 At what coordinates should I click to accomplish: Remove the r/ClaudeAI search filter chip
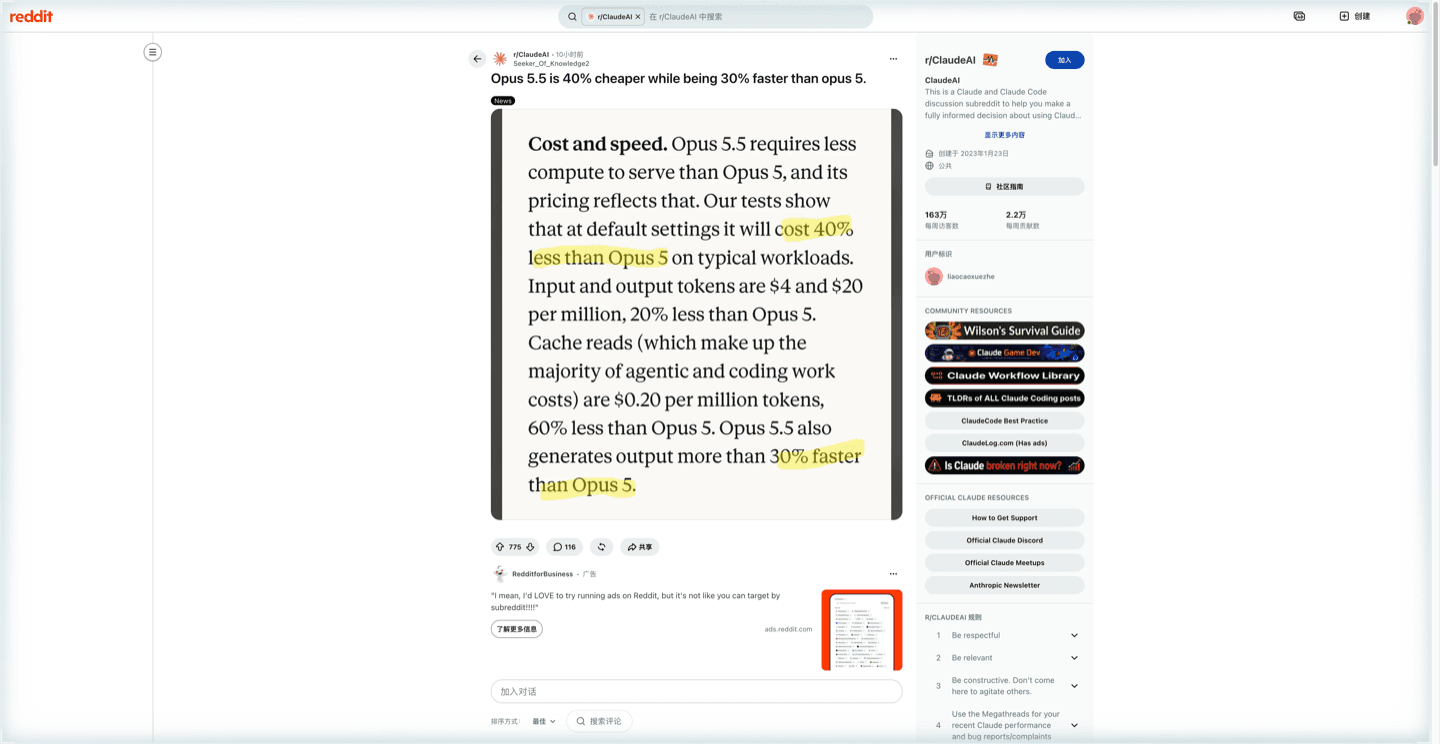(x=638, y=16)
